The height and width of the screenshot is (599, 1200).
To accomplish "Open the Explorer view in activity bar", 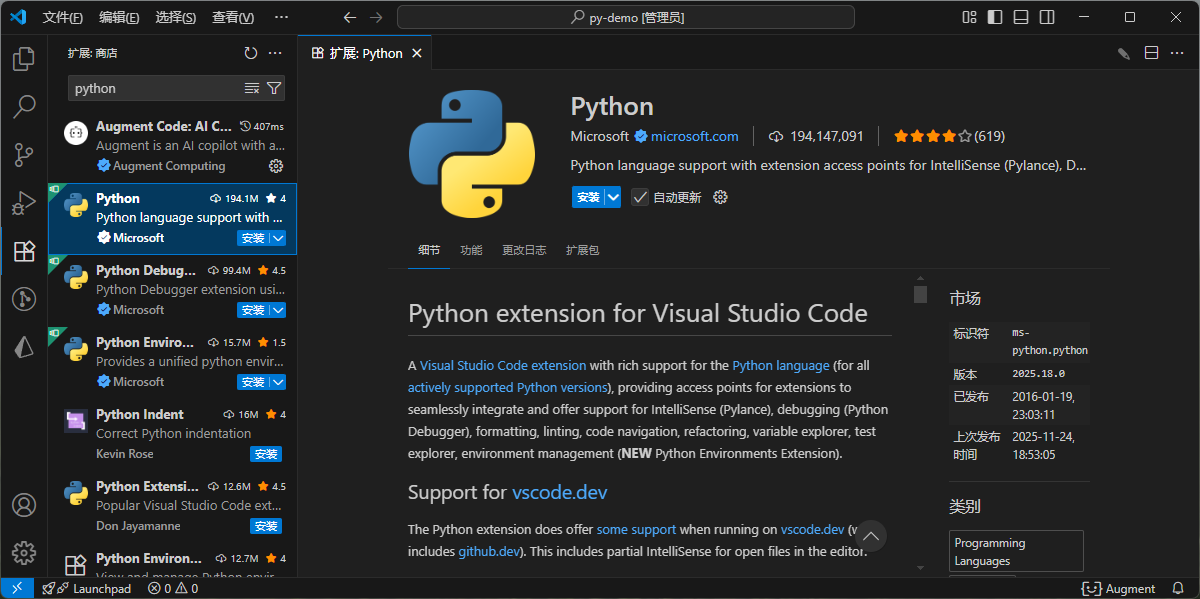I will point(24,59).
